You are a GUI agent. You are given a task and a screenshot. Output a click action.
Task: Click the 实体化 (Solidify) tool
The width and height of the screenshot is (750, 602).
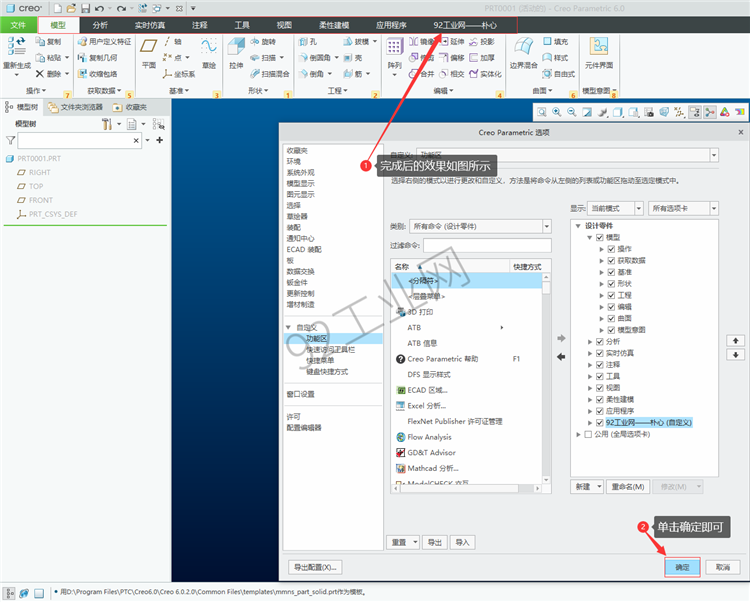click(485, 74)
